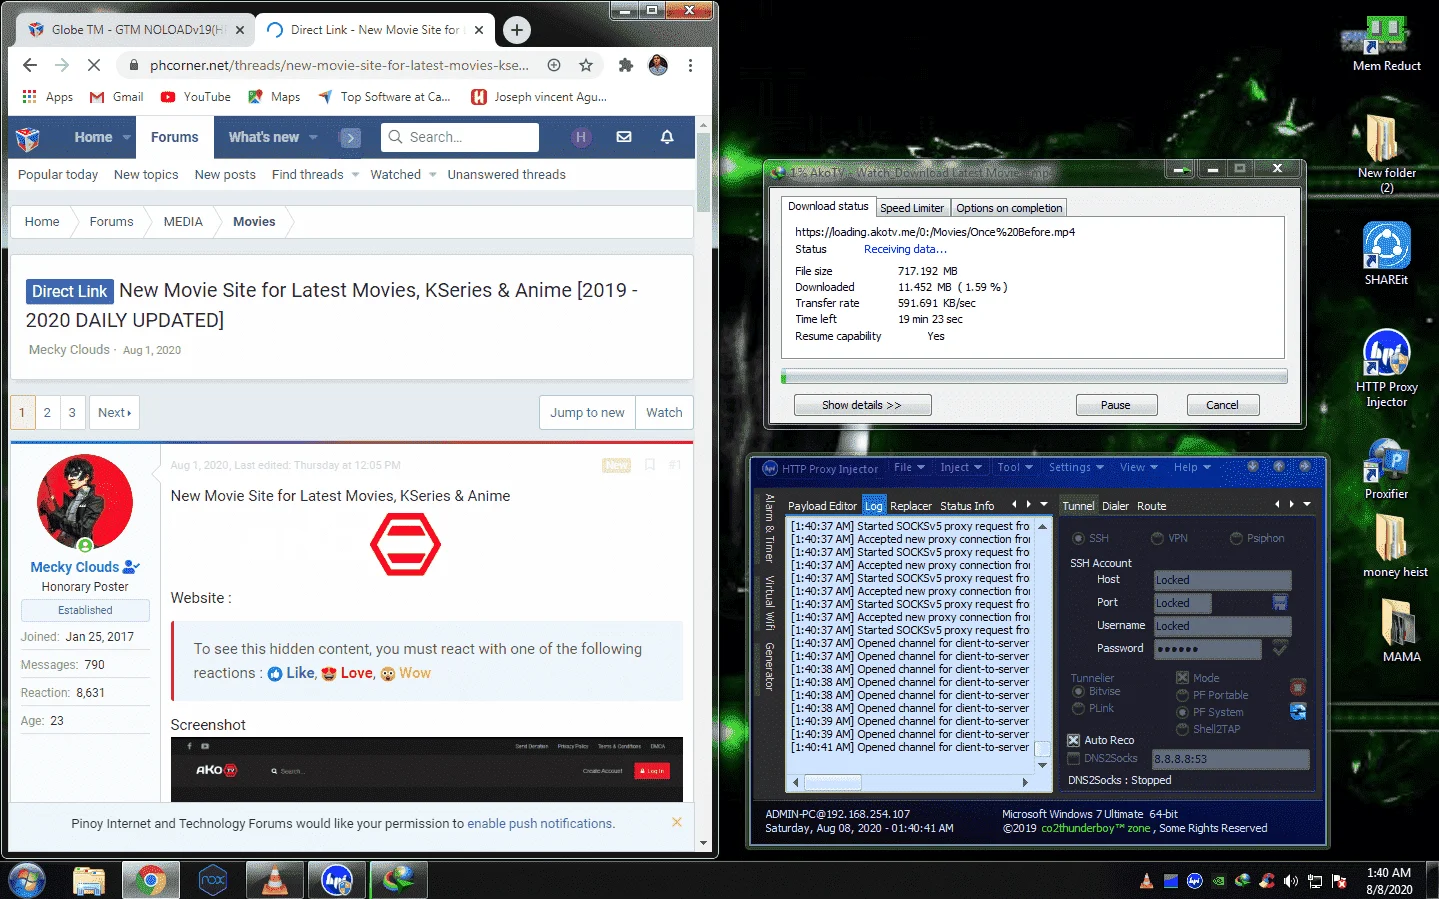The width and height of the screenshot is (1439, 899).
Task: Select the PLink tunnelier option
Action: (x=1078, y=708)
